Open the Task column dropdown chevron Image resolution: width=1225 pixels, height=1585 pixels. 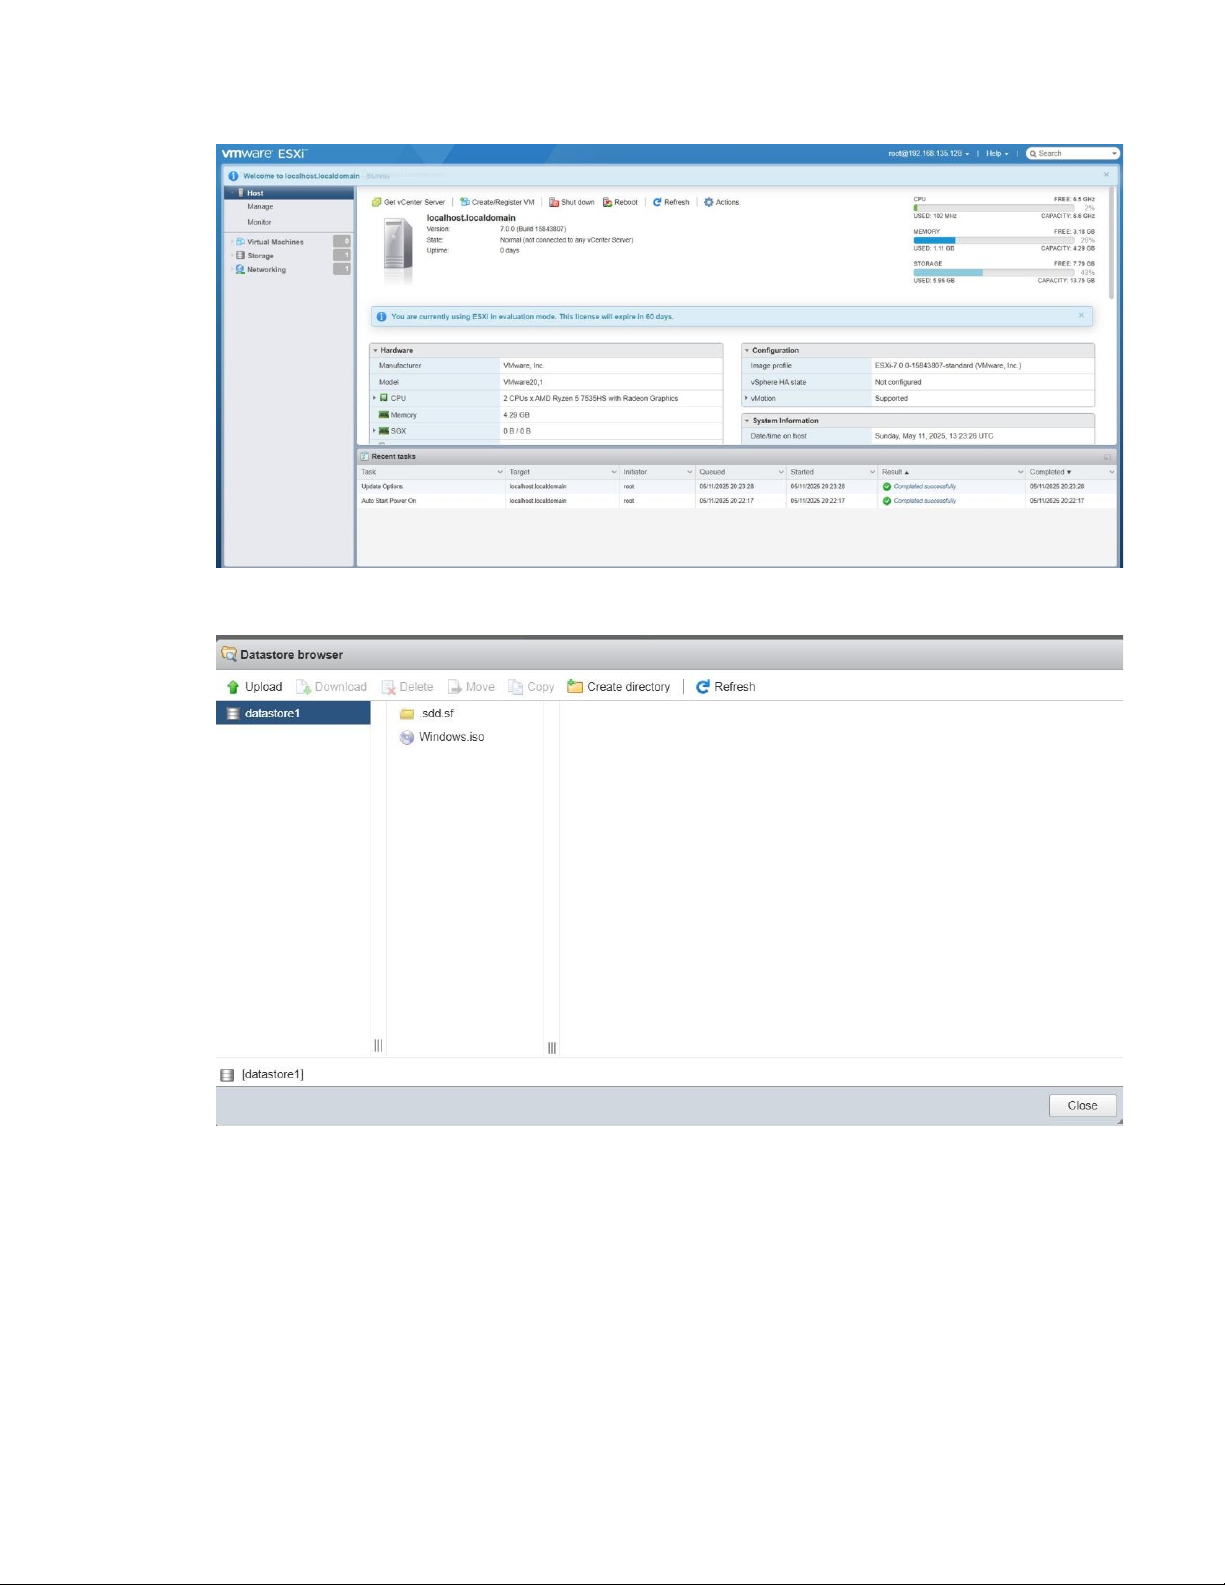[x=500, y=472]
